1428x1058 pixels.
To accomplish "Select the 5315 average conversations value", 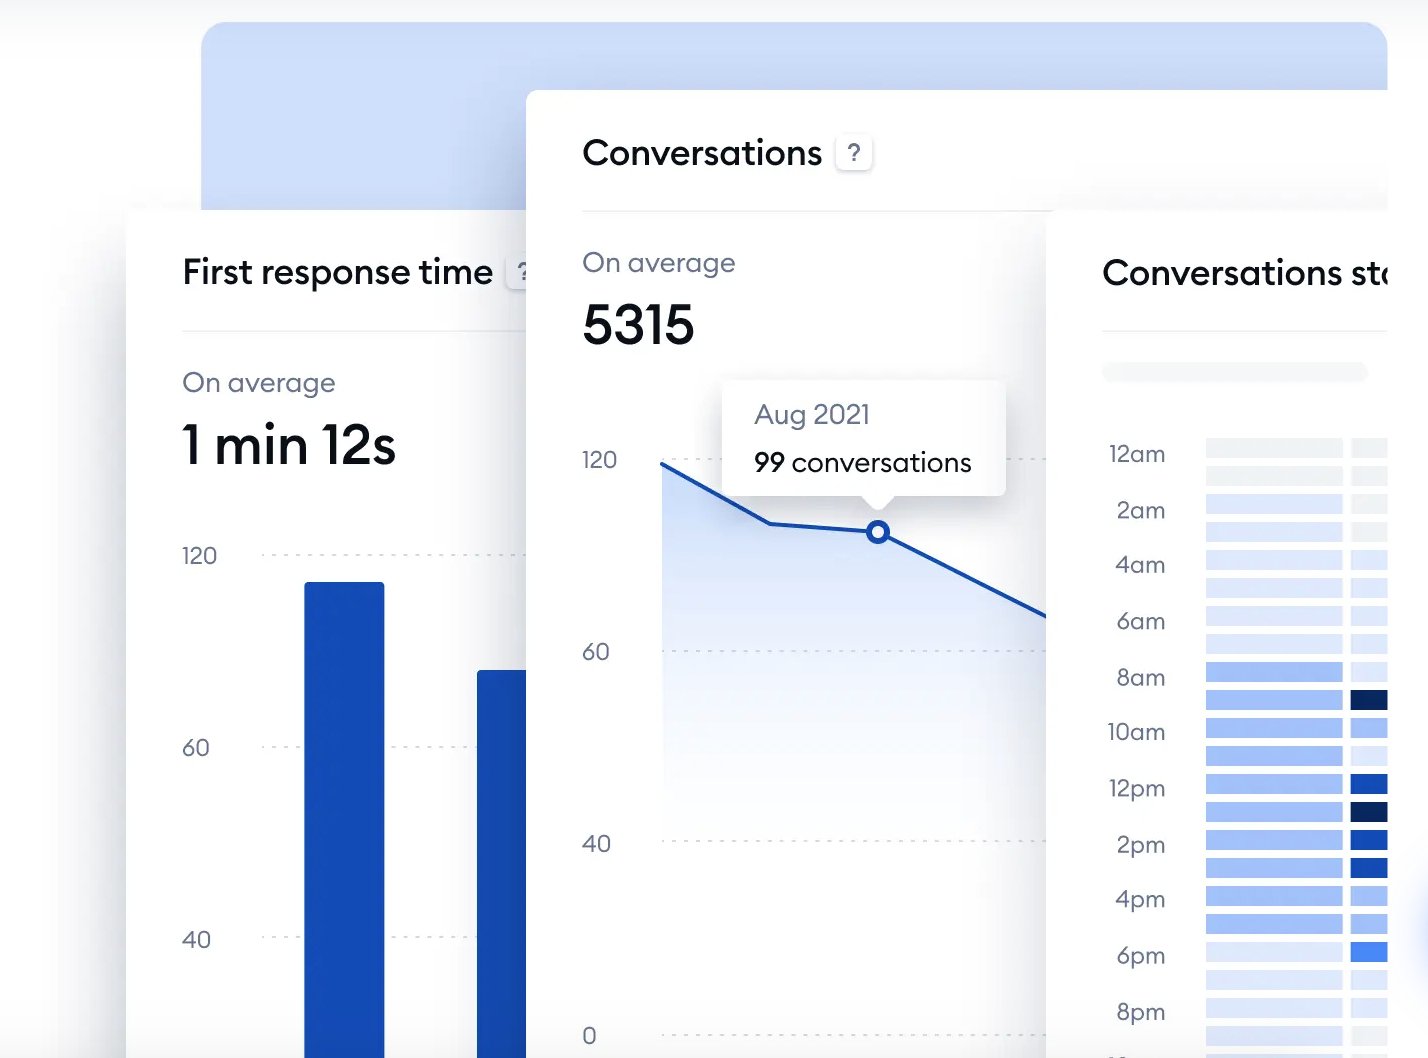I will pos(639,325).
